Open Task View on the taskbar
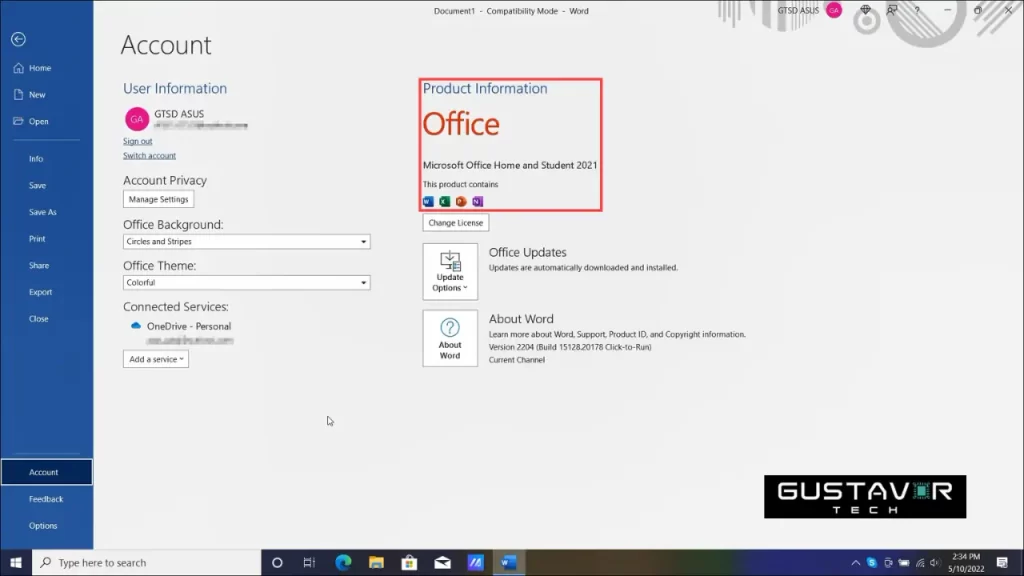This screenshot has height=576, width=1024. coord(310,563)
